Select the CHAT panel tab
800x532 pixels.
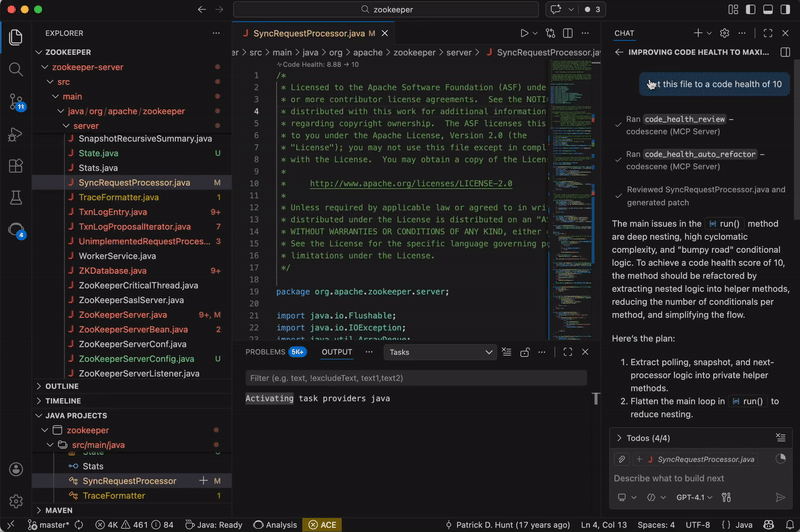(624, 33)
